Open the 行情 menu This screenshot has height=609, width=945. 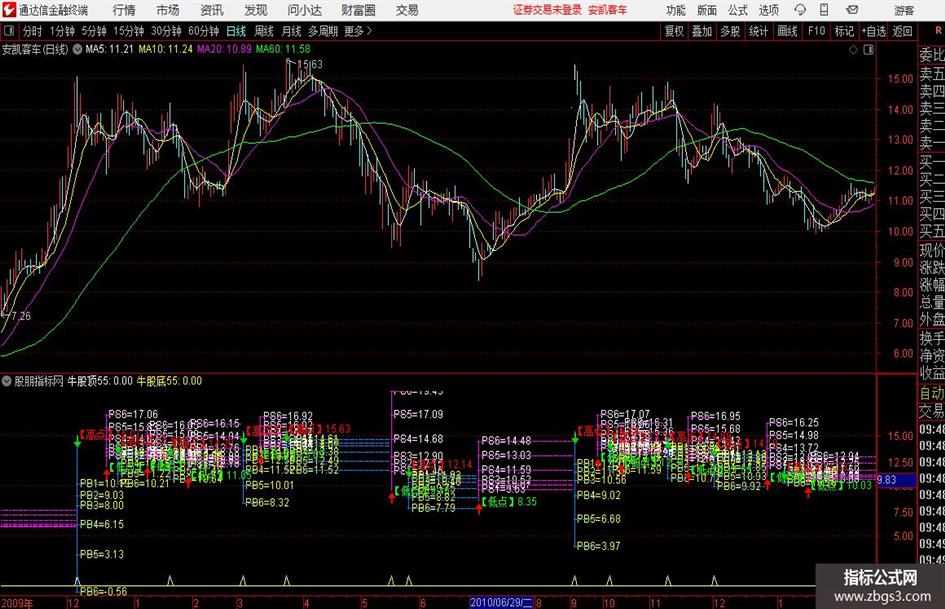tap(124, 10)
